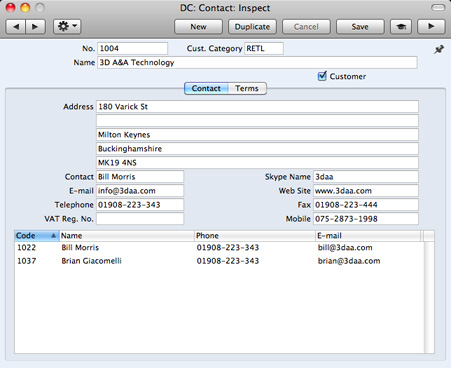Click the pin attachment icon

(439, 50)
